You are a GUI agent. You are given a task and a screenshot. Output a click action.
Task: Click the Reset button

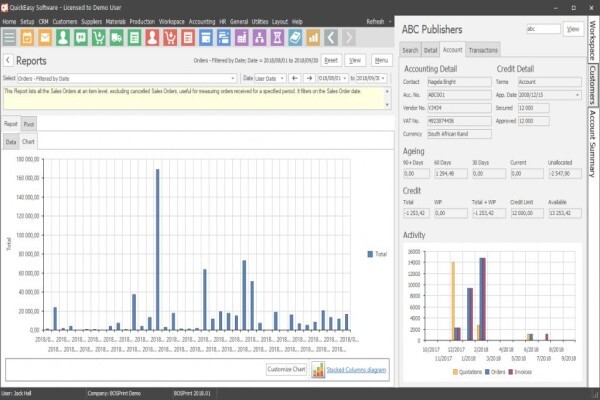tap(331, 60)
